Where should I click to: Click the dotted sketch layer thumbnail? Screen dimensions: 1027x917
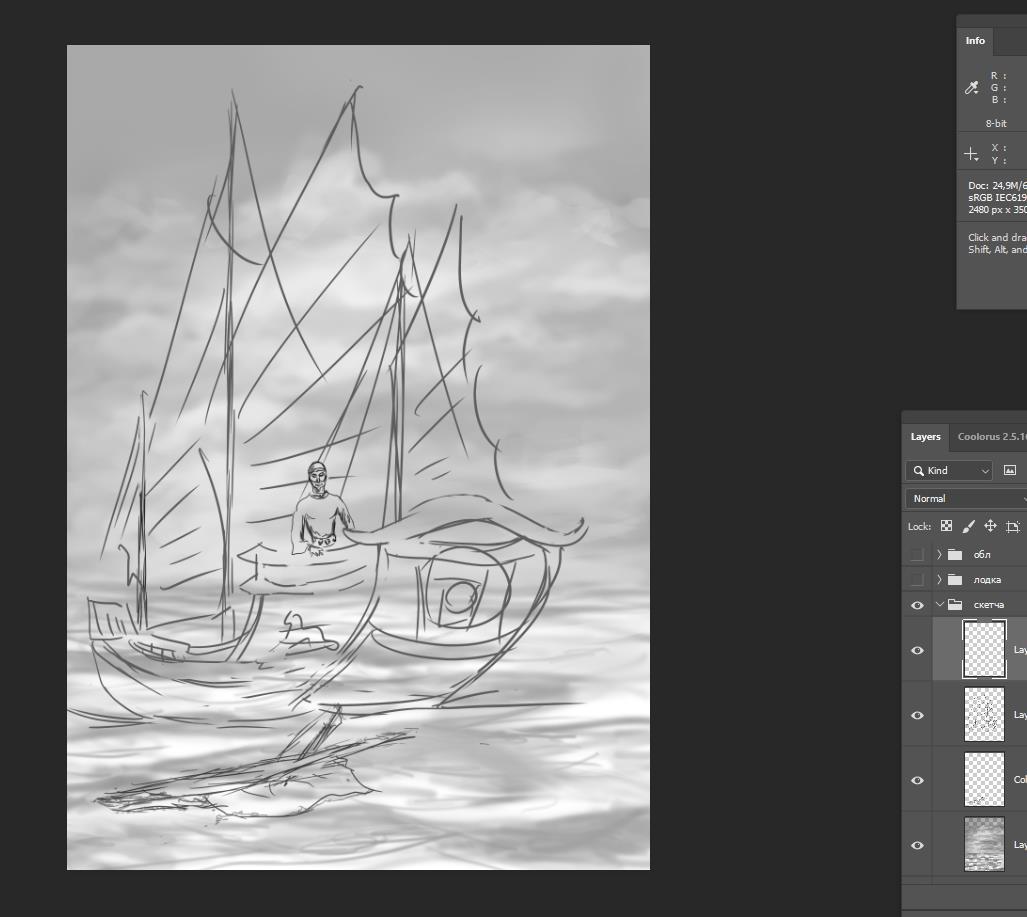click(x=984, y=715)
